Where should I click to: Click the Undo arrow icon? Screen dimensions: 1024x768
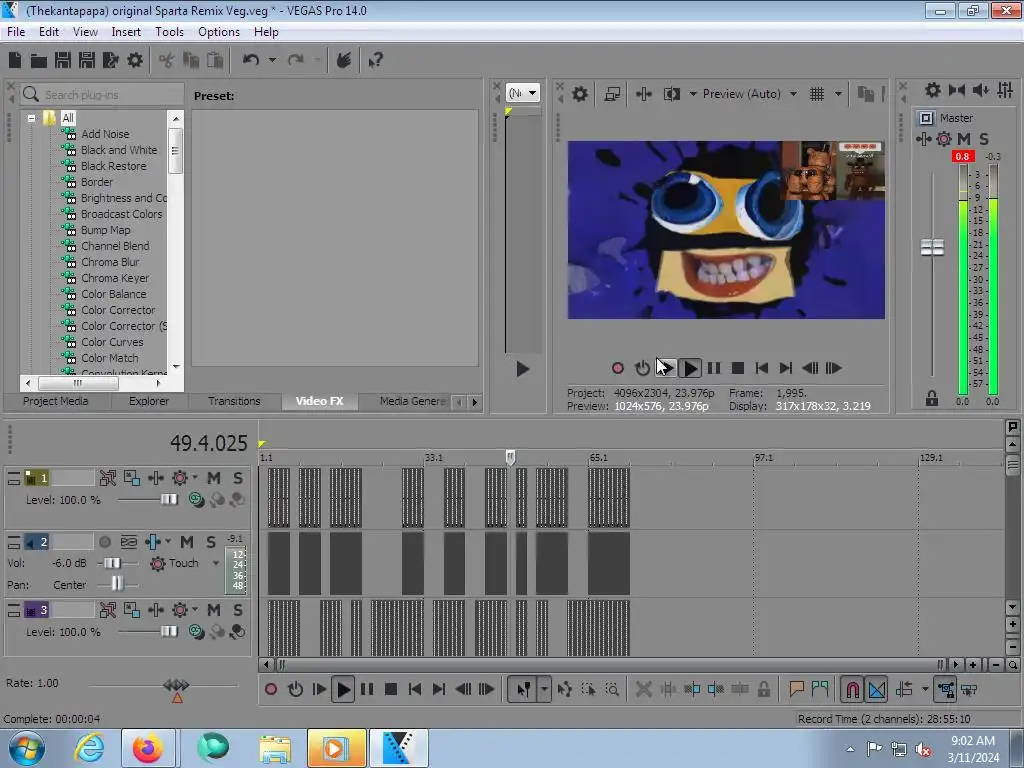pos(251,60)
